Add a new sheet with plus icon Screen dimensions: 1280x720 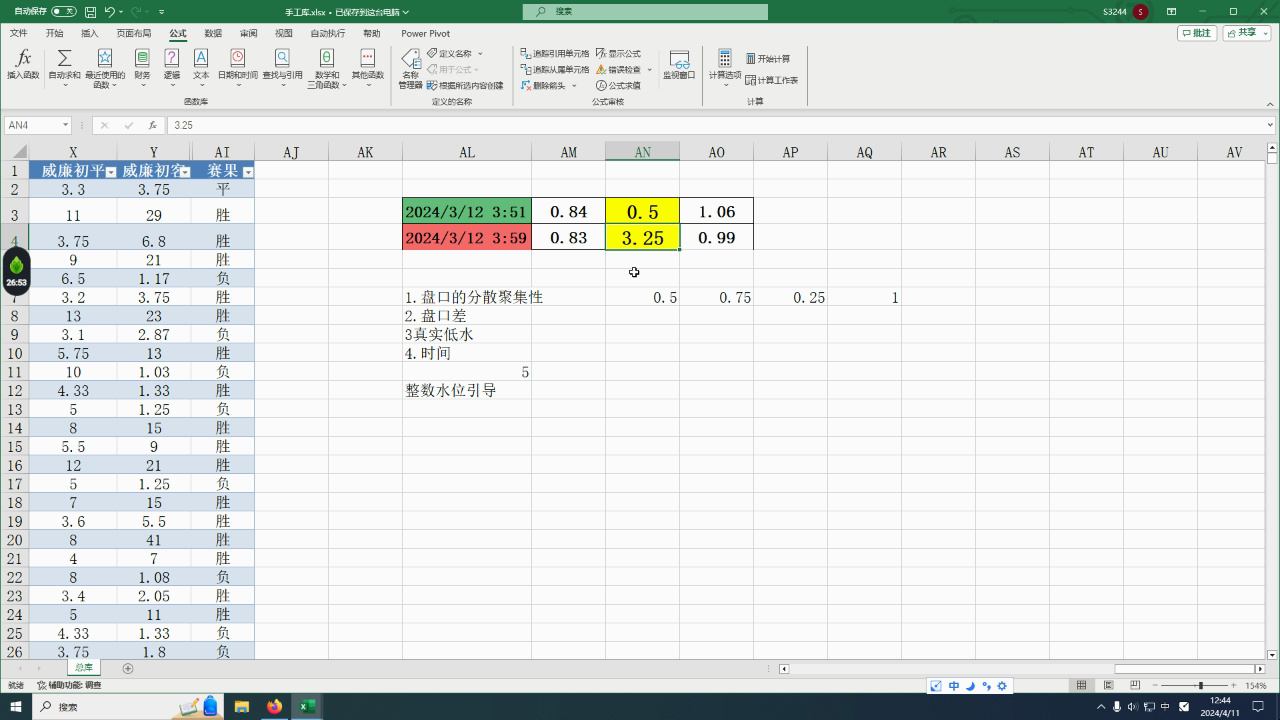click(x=127, y=668)
